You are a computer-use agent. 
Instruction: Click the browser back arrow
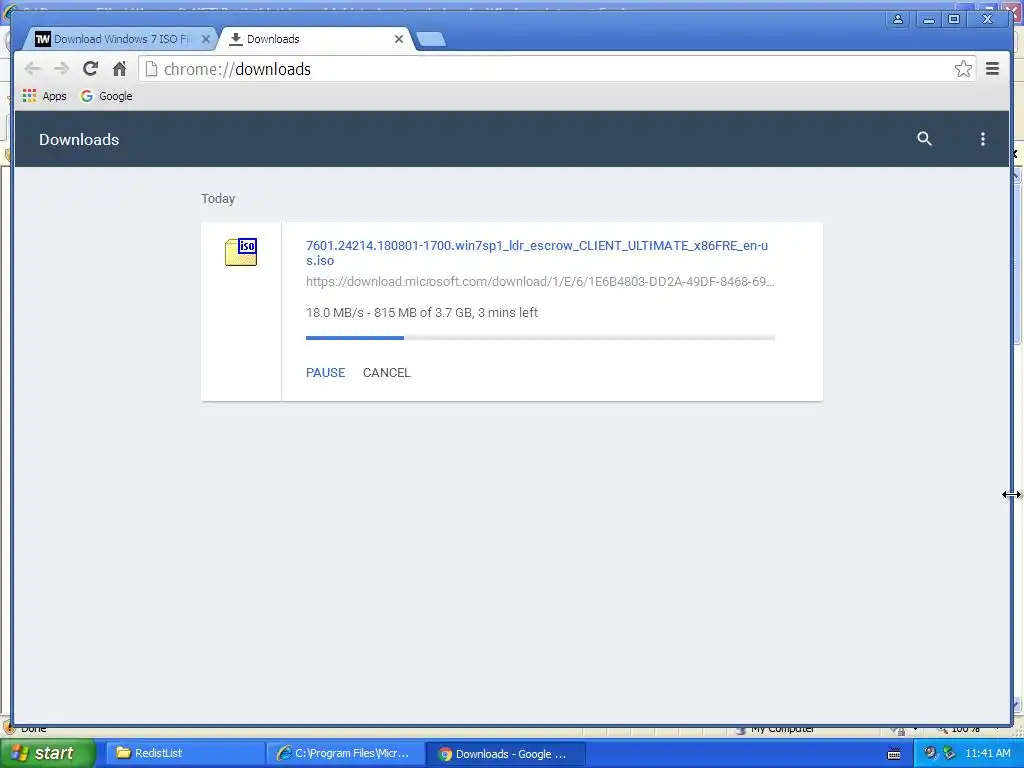click(x=32, y=69)
